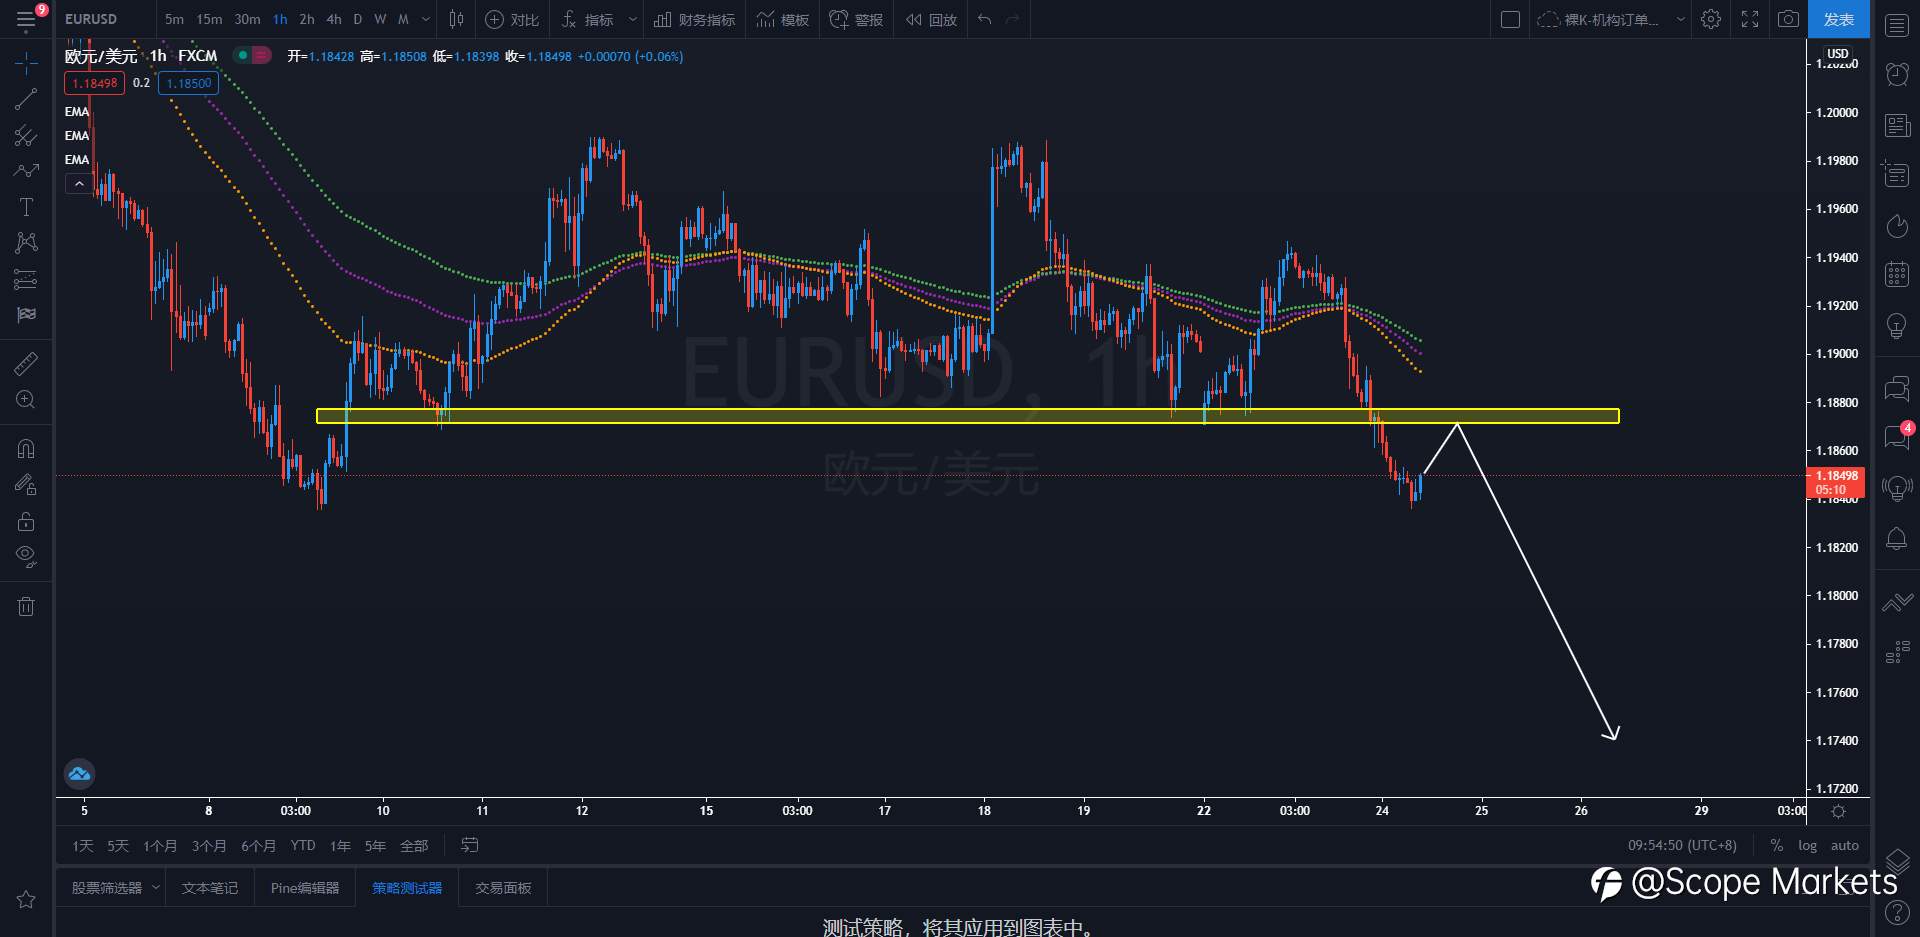Image resolution: width=1920 pixels, height=937 pixels.
Task: Open the USD currency selector on price axis
Action: [1838, 54]
